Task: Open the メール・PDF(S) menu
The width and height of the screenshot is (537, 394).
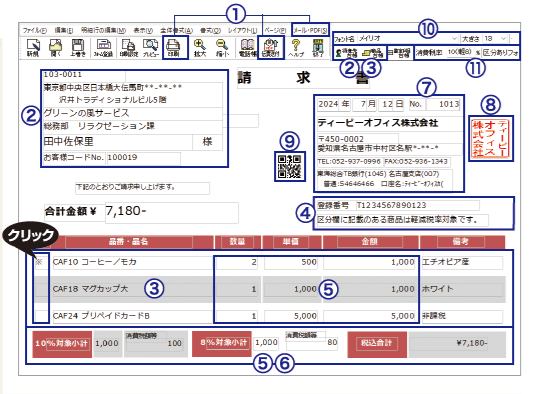Action: (x=310, y=30)
